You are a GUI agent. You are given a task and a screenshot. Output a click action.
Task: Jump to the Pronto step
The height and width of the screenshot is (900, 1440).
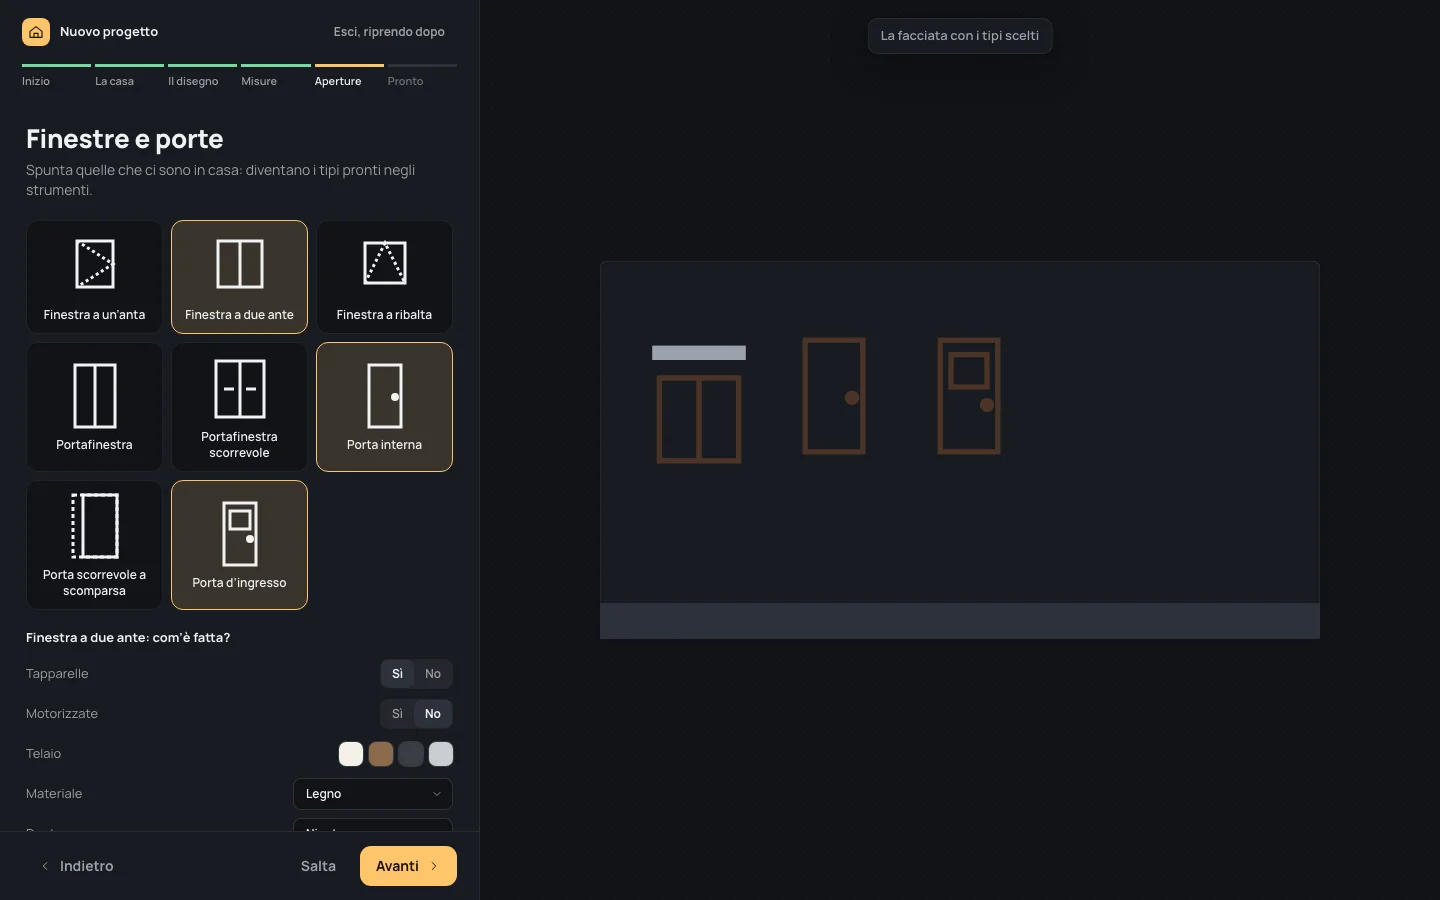click(422, 76)
